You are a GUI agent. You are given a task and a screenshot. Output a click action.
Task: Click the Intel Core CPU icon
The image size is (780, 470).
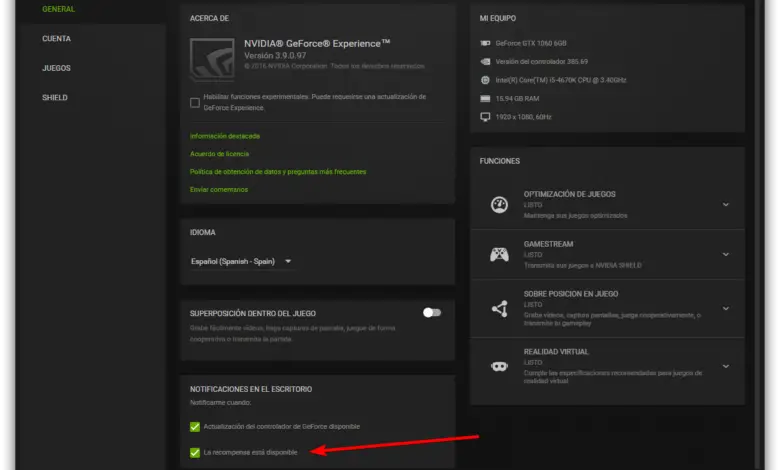pos(485,80)
